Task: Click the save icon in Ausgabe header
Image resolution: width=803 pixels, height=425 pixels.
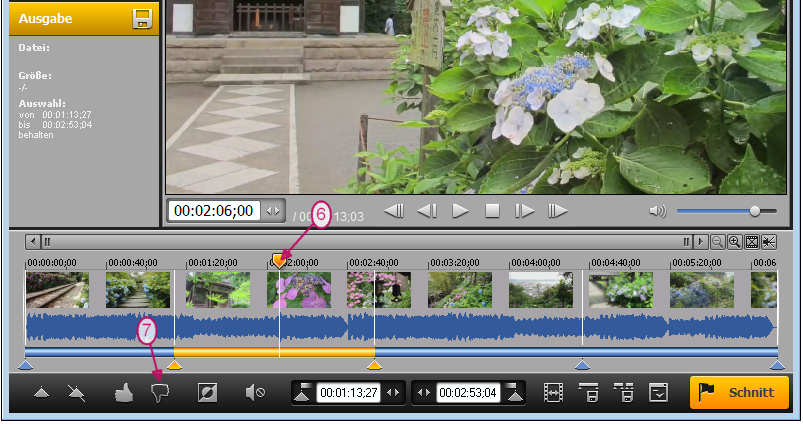Action: coord(142,18)
